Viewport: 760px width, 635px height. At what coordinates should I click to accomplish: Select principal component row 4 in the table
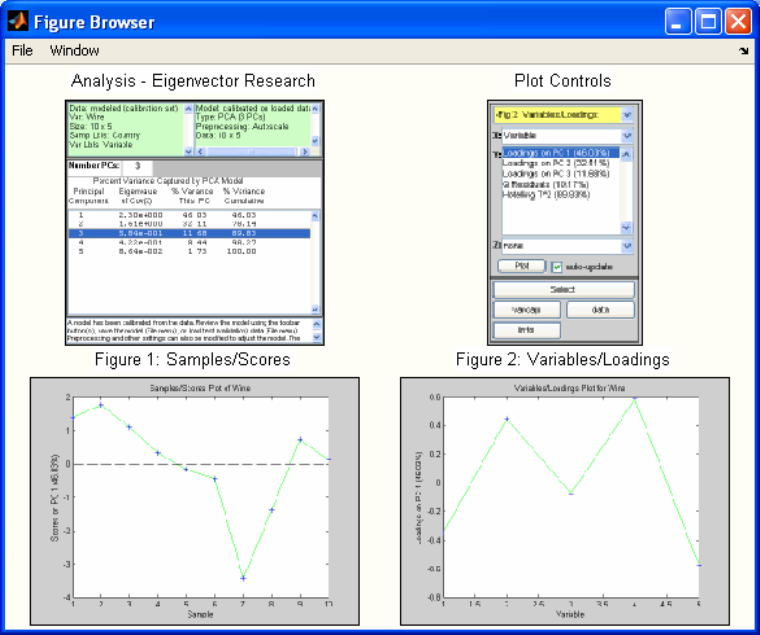coord(189,242)
